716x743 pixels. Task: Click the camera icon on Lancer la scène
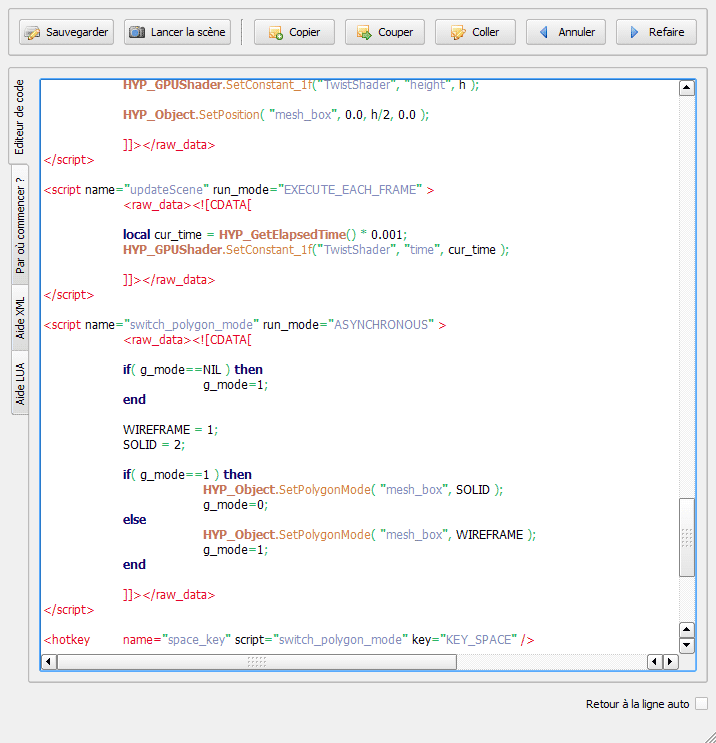(x=137, y=32)
